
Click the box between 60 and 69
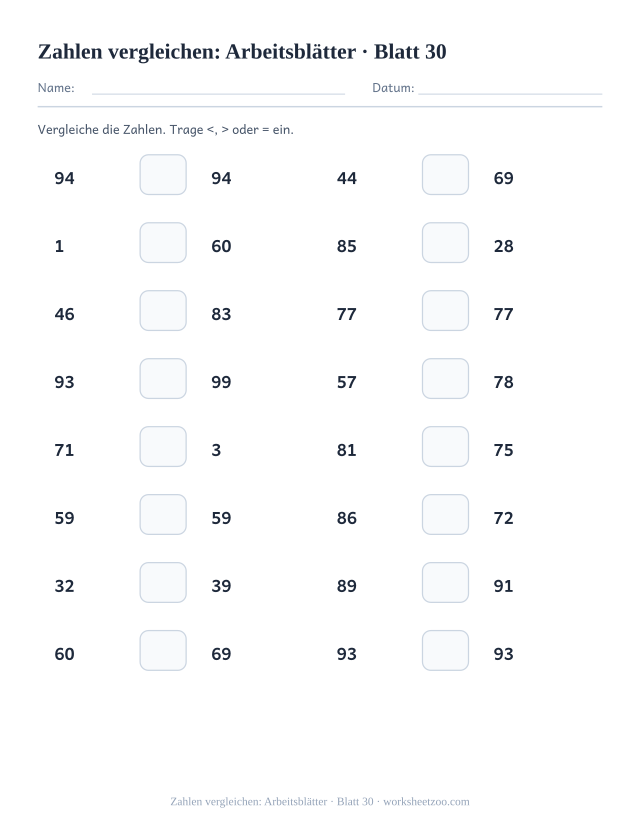click(x=163, y=650)
